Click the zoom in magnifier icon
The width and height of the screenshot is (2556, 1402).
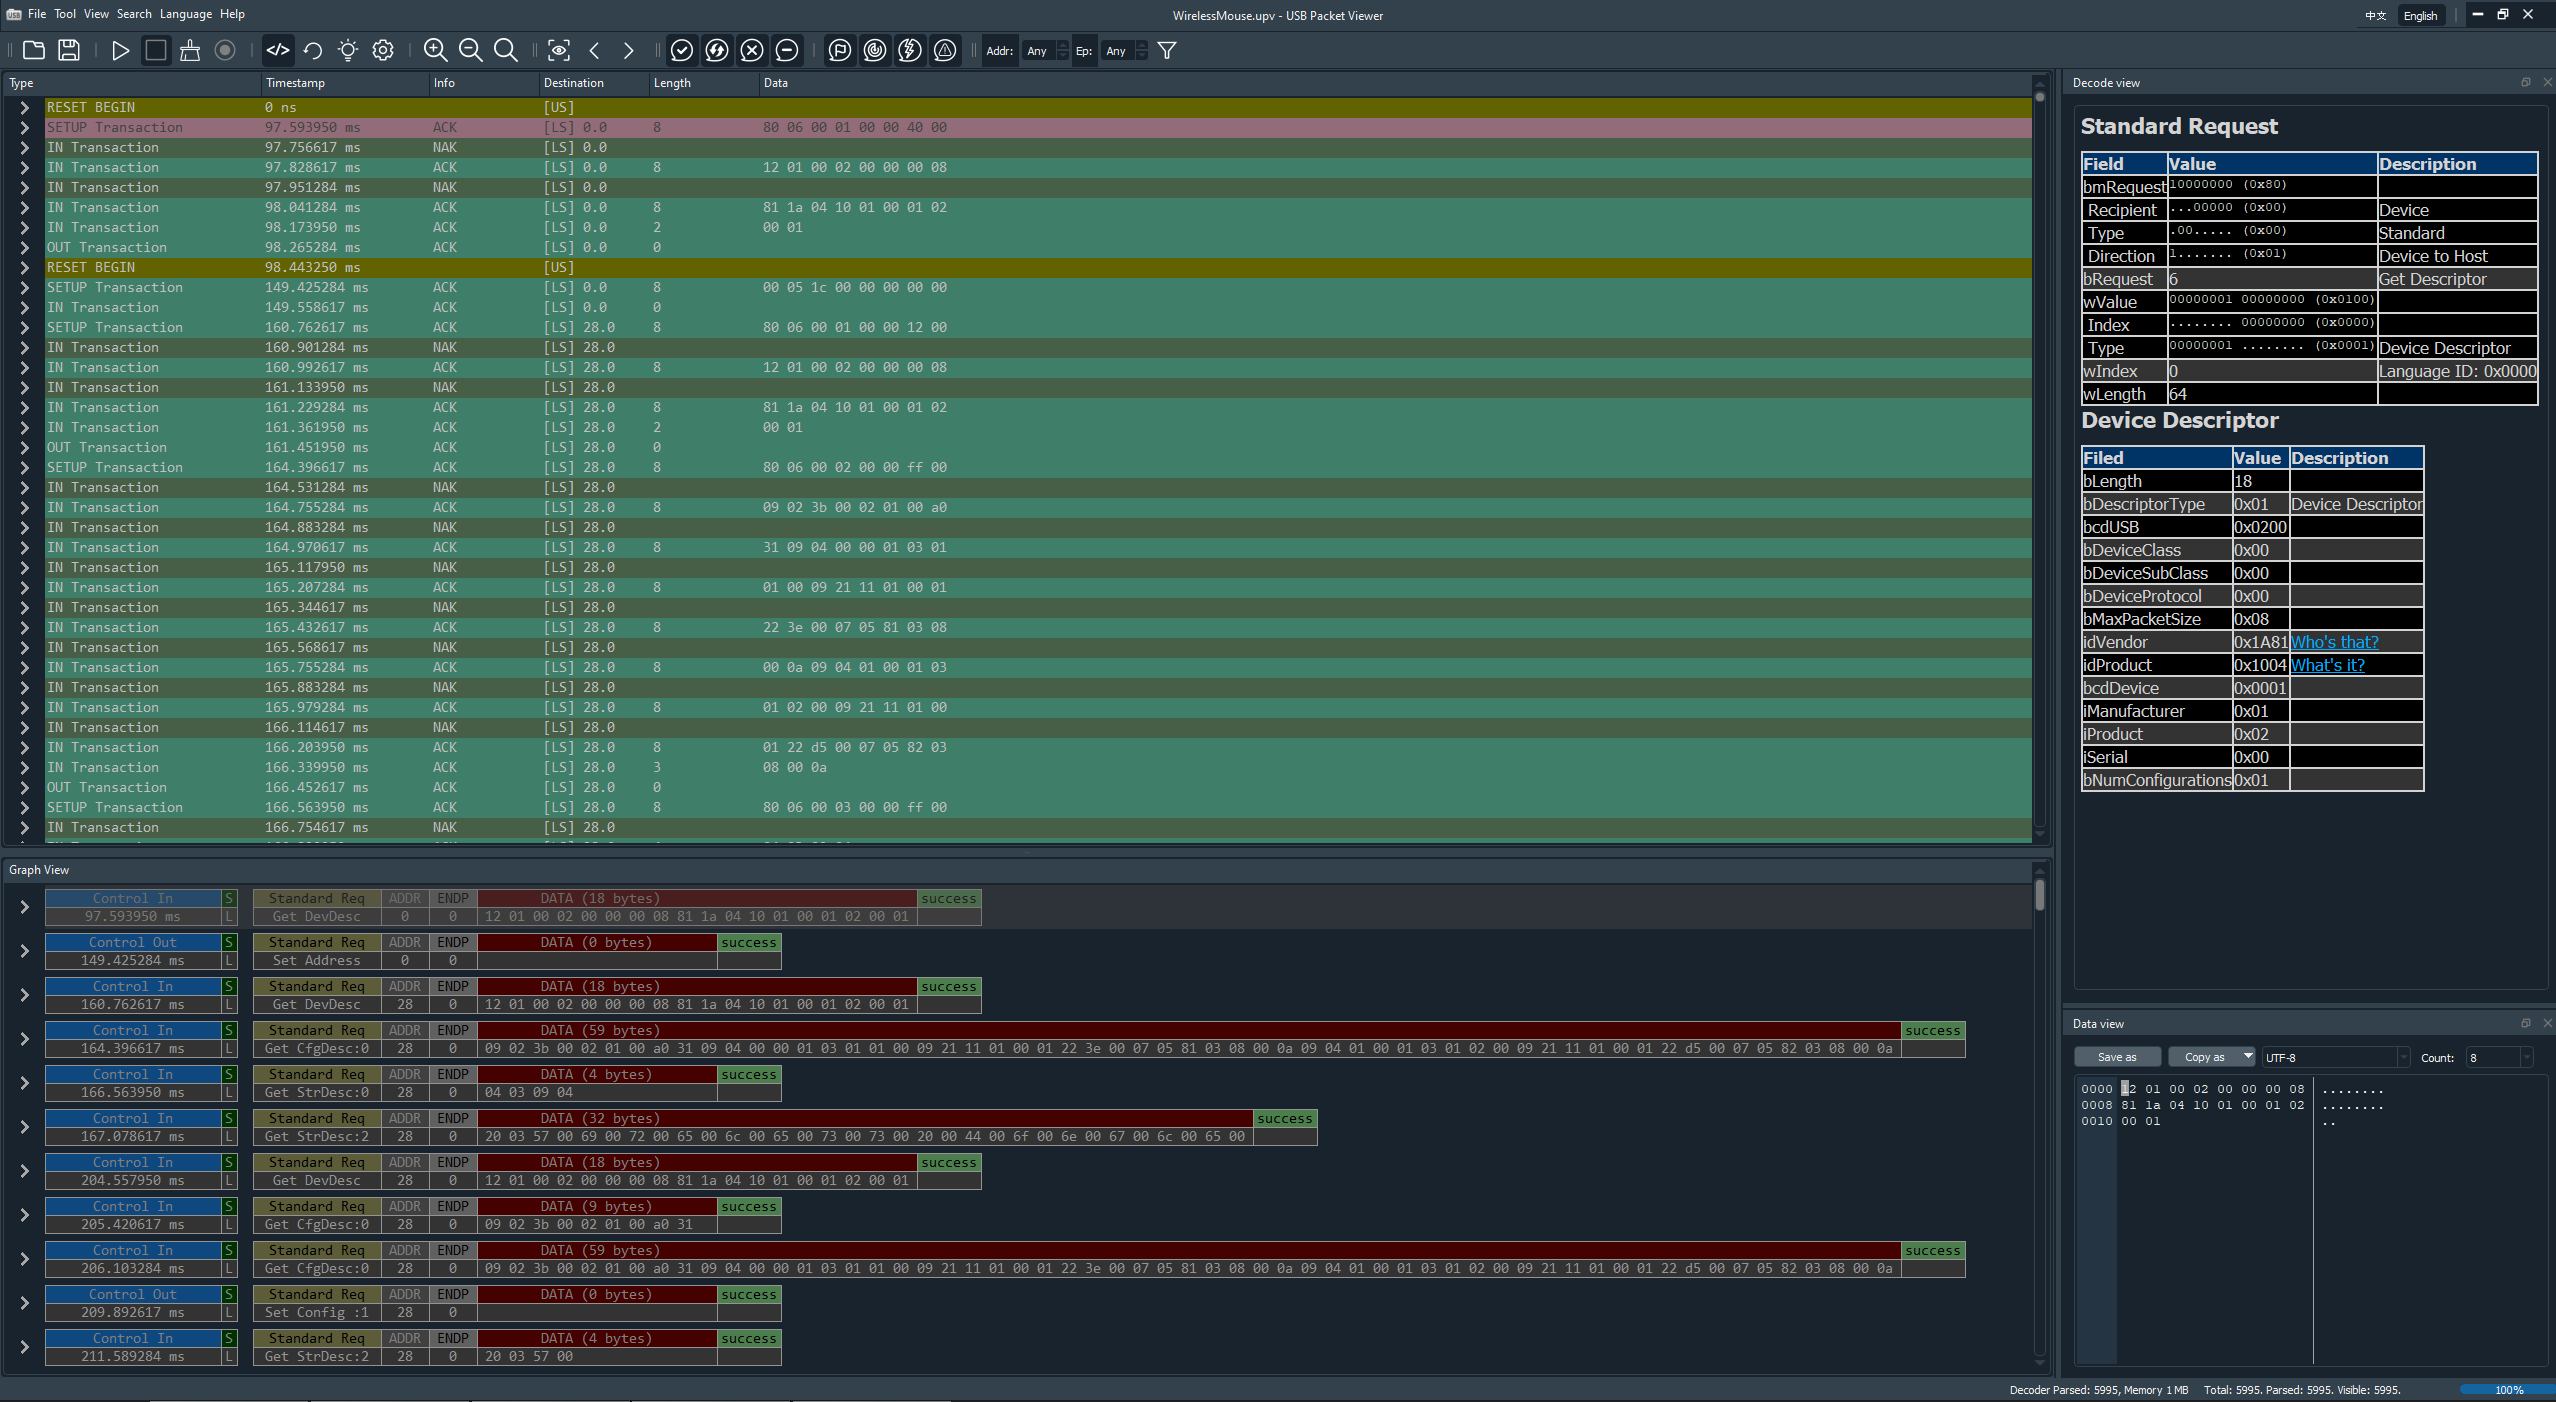tap(435, 50)
